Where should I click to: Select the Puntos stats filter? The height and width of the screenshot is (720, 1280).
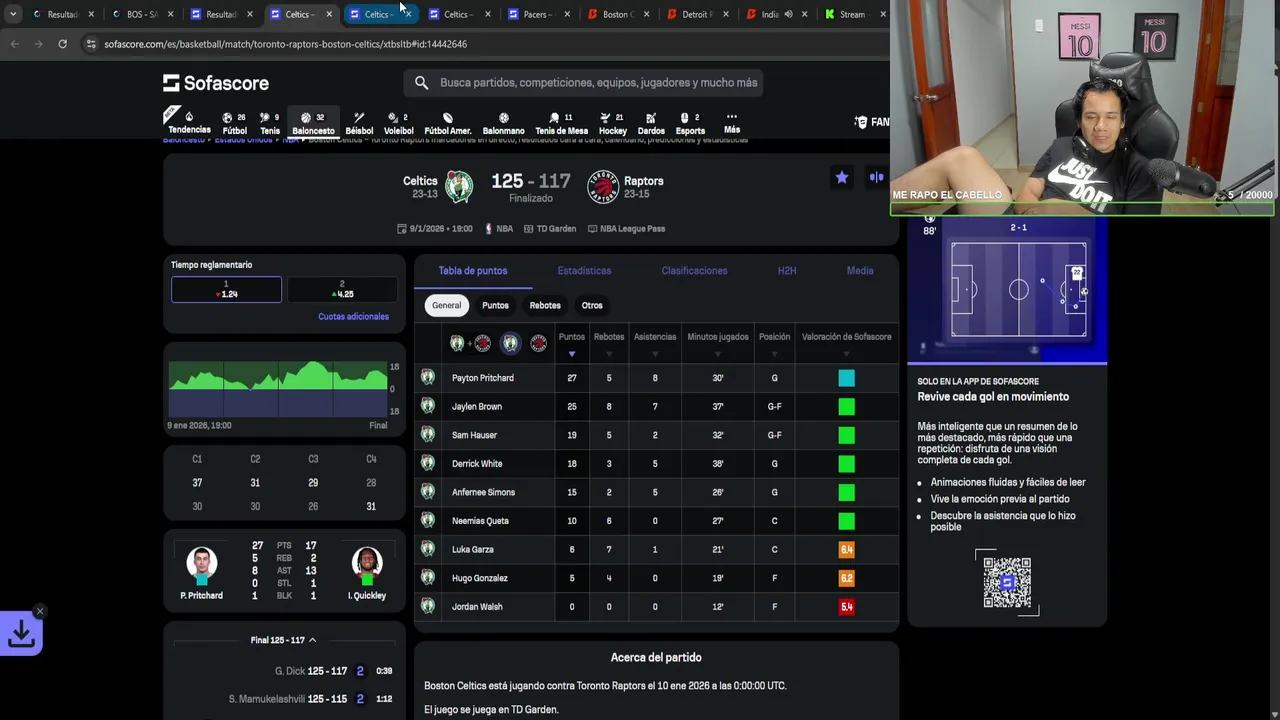coord(495,305)
